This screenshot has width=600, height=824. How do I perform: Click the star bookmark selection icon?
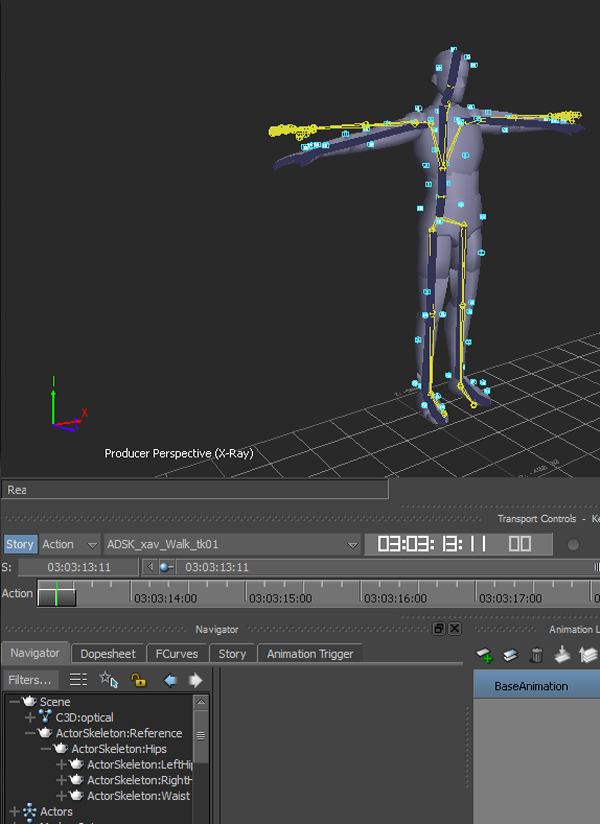(109, 679)
